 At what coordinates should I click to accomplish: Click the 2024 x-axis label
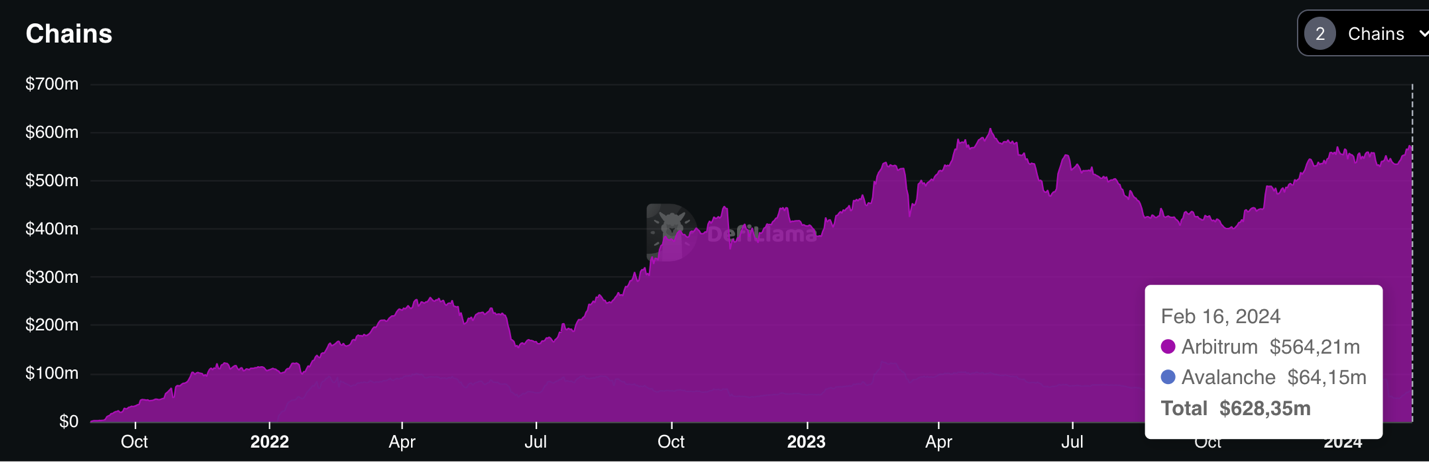[1343, 442]
